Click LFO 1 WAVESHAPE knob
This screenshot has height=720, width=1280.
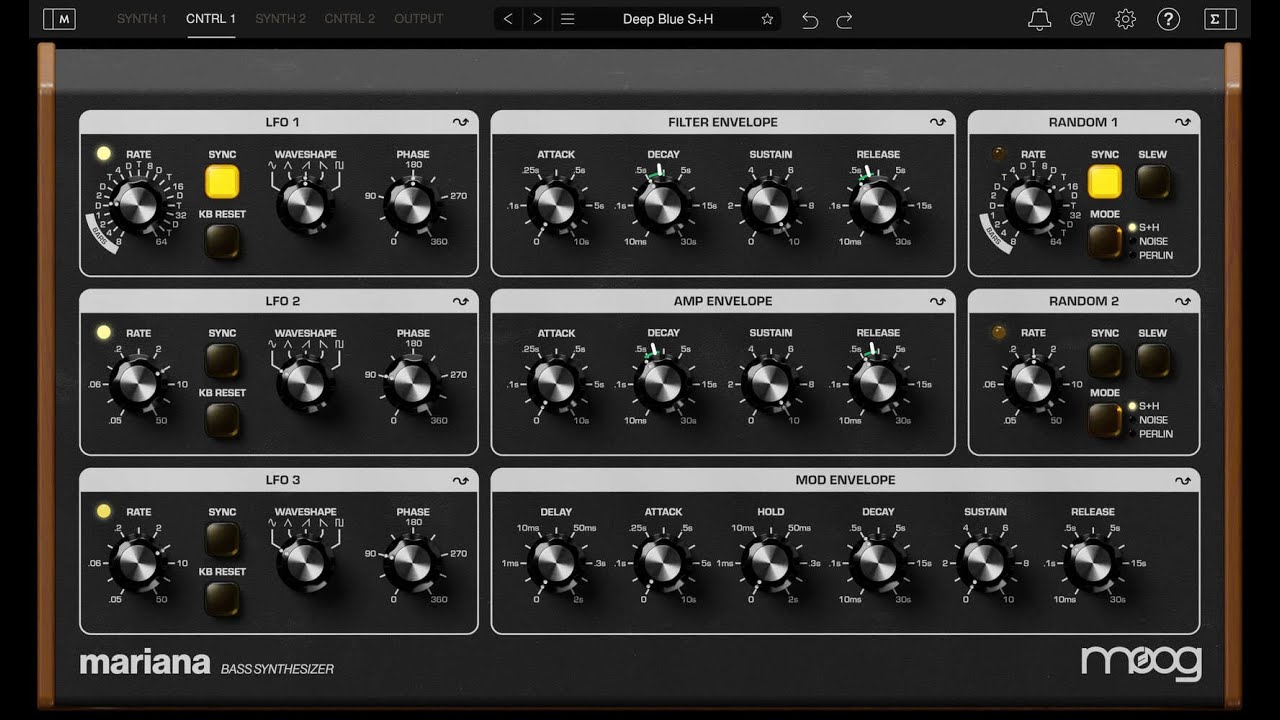(305, 205)
